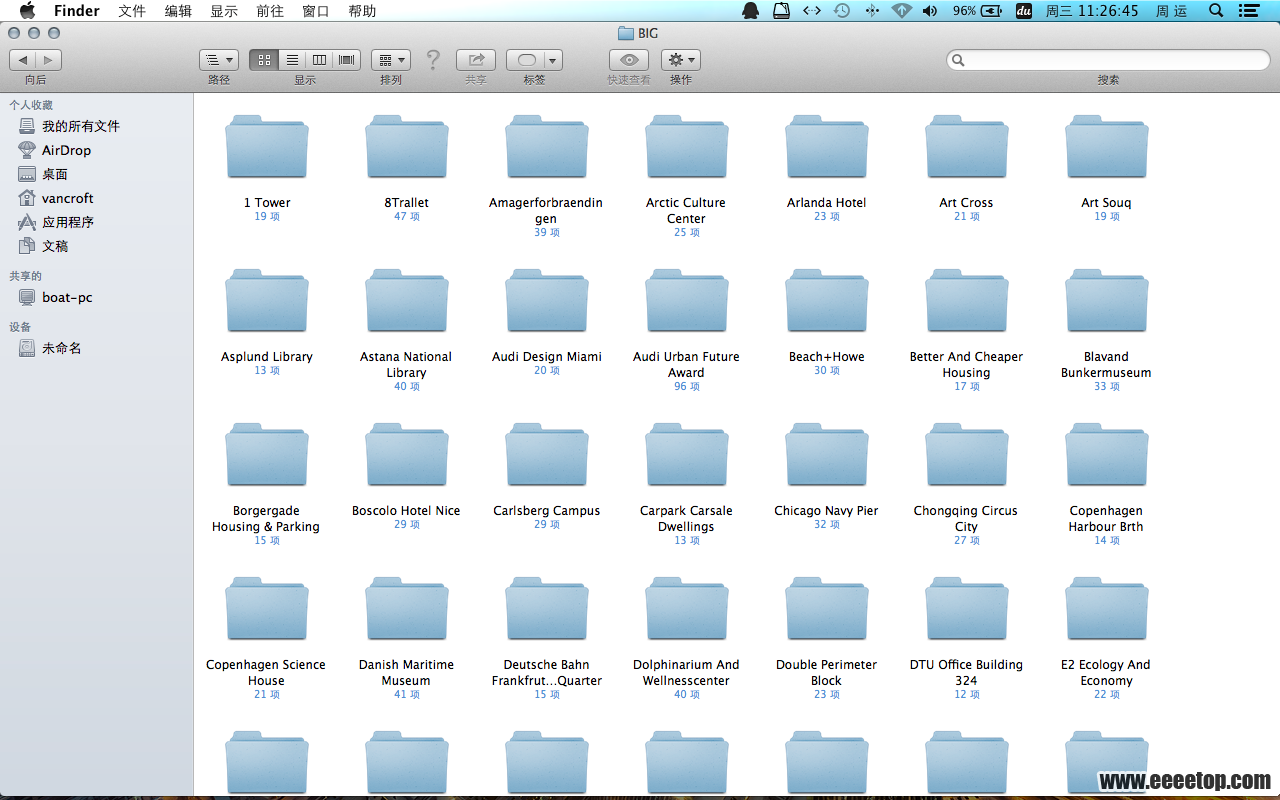Click the Time Machine menu bar icon
Image resolution: width=1280 pixels, height=800 pixels.
(842, 11)
